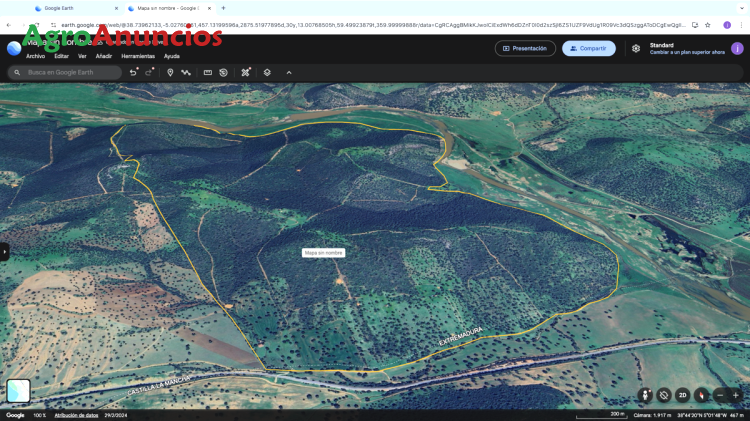Open the map layers stack icon
Viewport: 750px width, 421px height.
pos(267,72)
